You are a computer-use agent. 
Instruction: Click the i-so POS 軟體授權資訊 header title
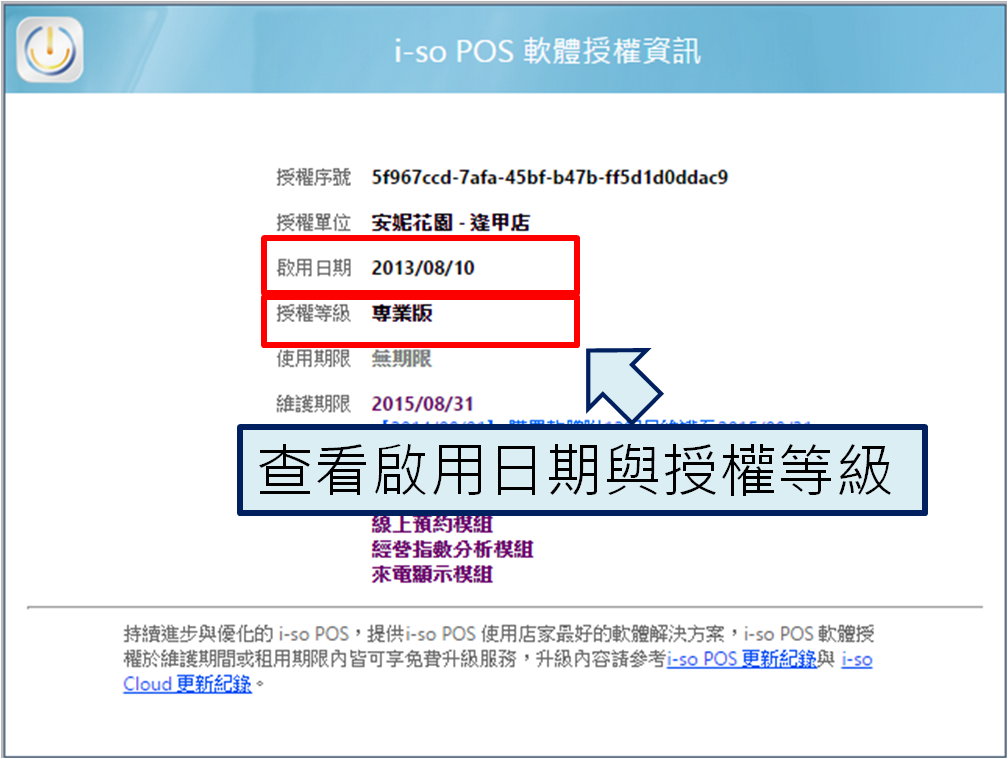tap(547, 51)
